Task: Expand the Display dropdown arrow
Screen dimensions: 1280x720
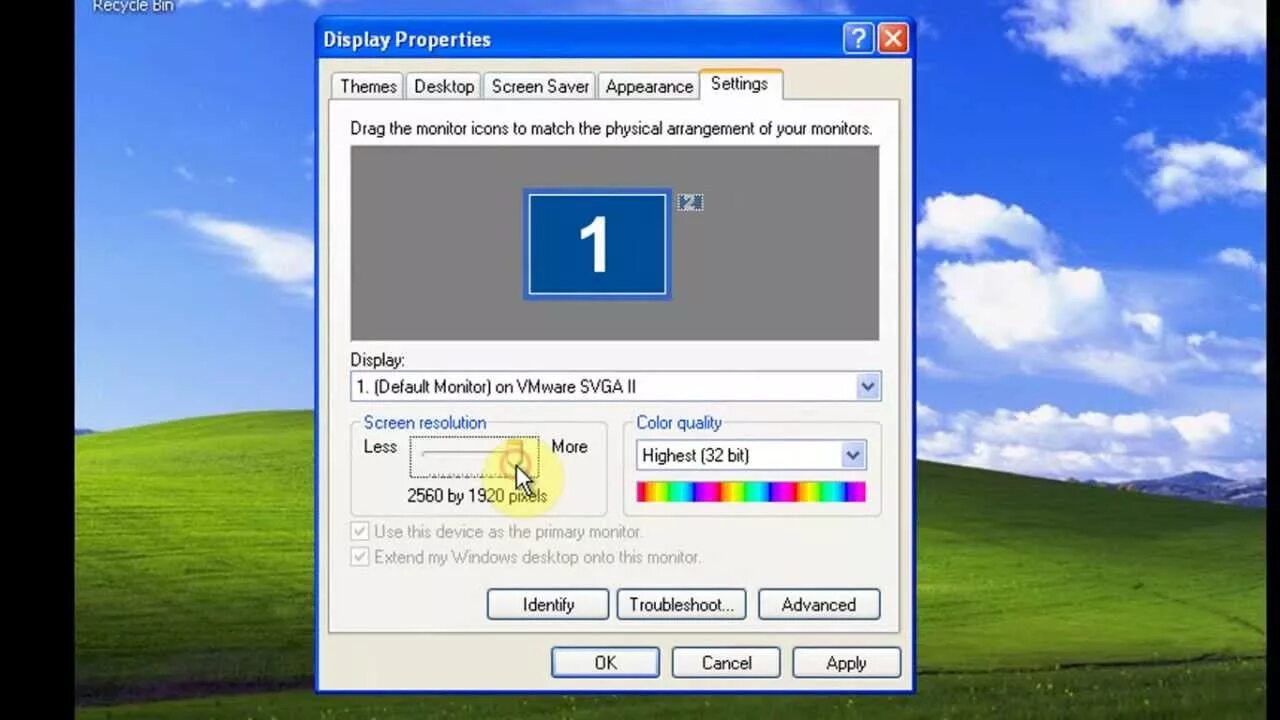Action: (867, 386)
